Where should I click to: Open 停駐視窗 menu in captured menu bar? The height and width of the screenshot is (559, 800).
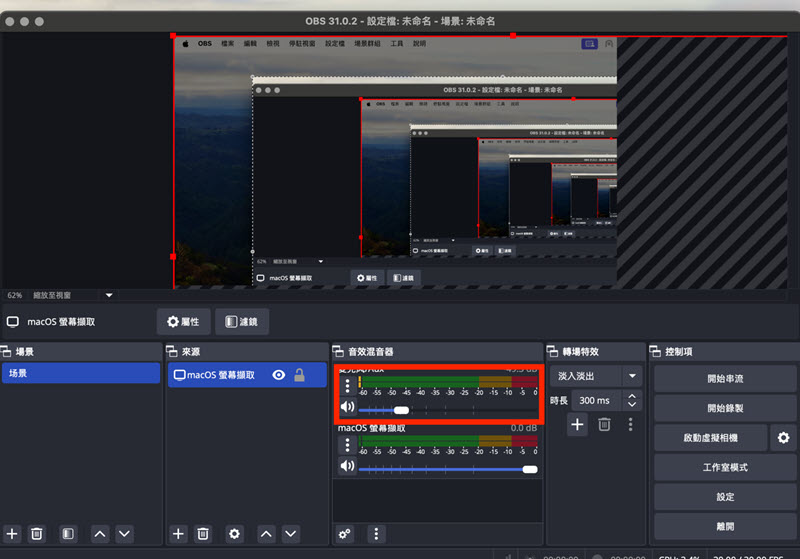click(x=302, y=43)
